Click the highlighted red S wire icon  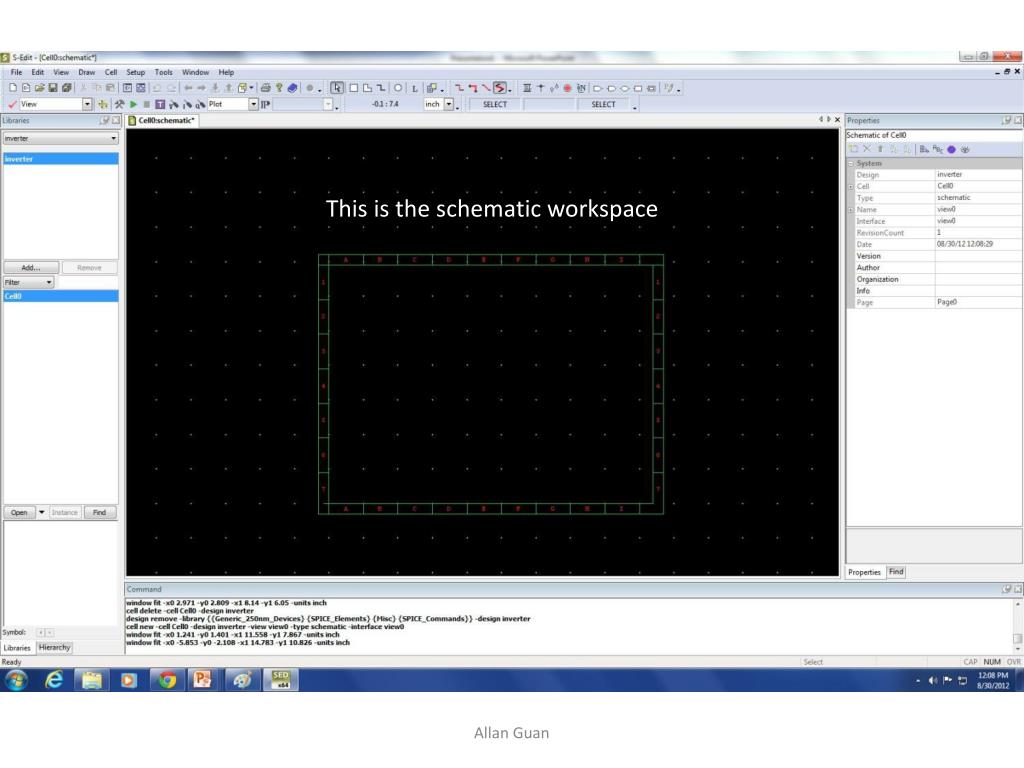coord(500,88)
